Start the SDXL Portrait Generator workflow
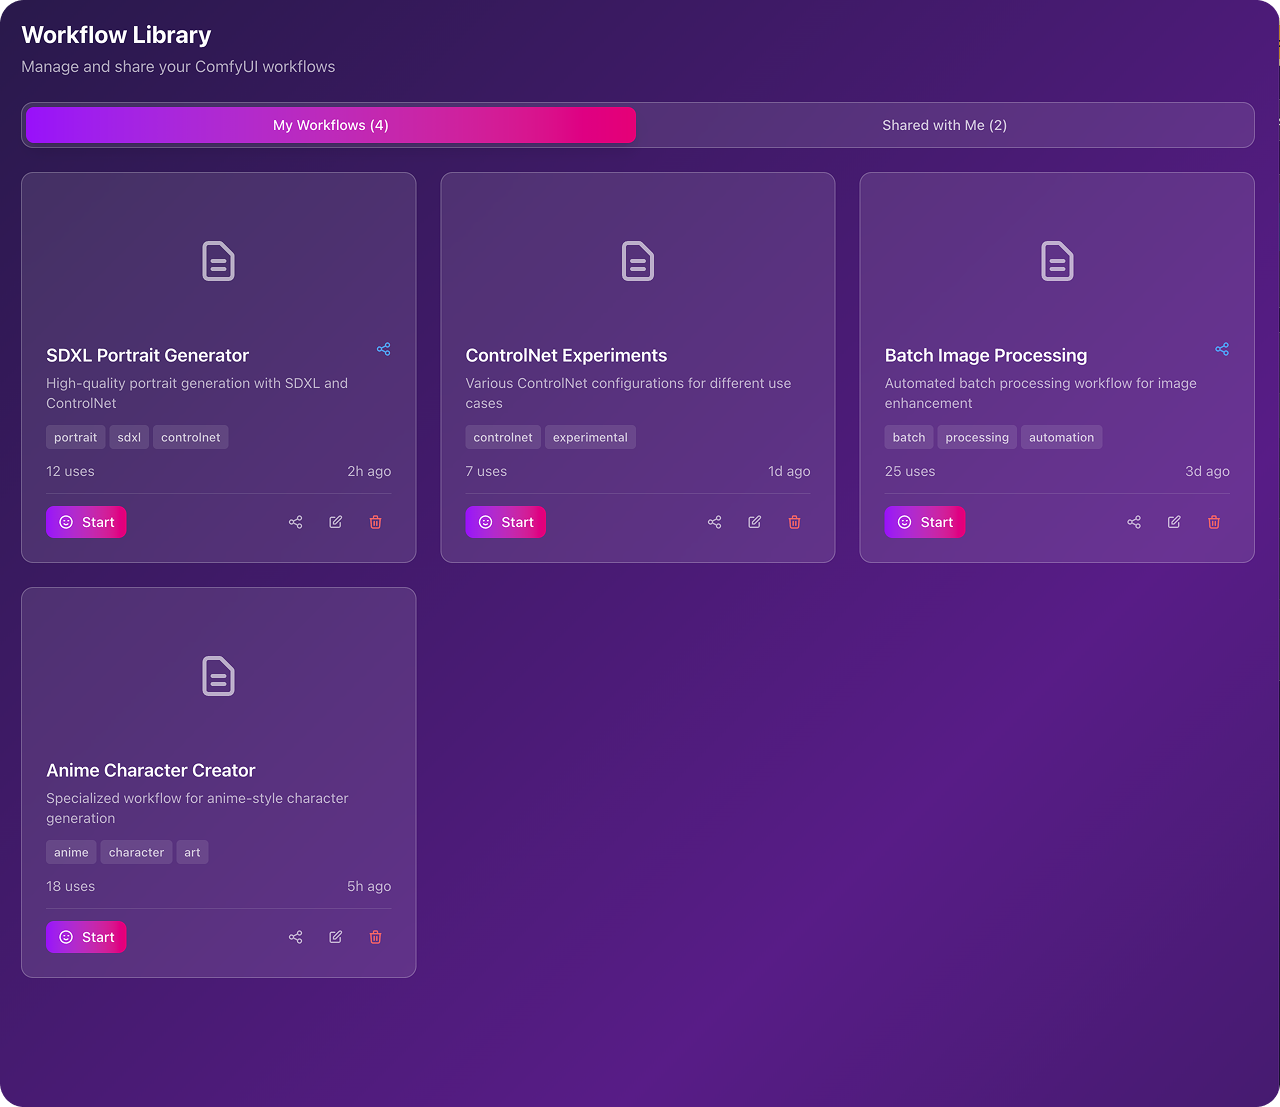 [86, 521]
